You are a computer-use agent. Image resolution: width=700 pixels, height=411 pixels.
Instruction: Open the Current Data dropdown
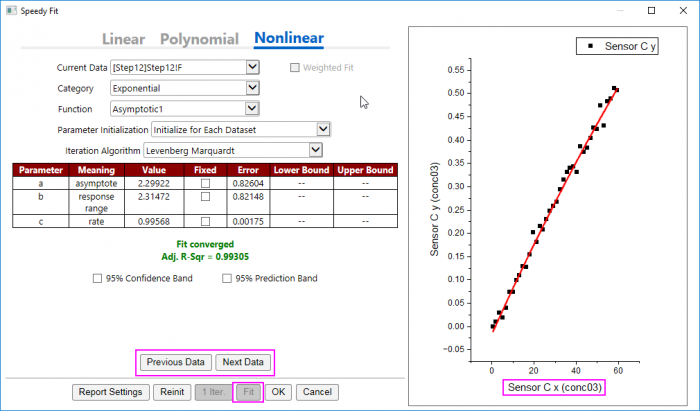click(252, 67)
